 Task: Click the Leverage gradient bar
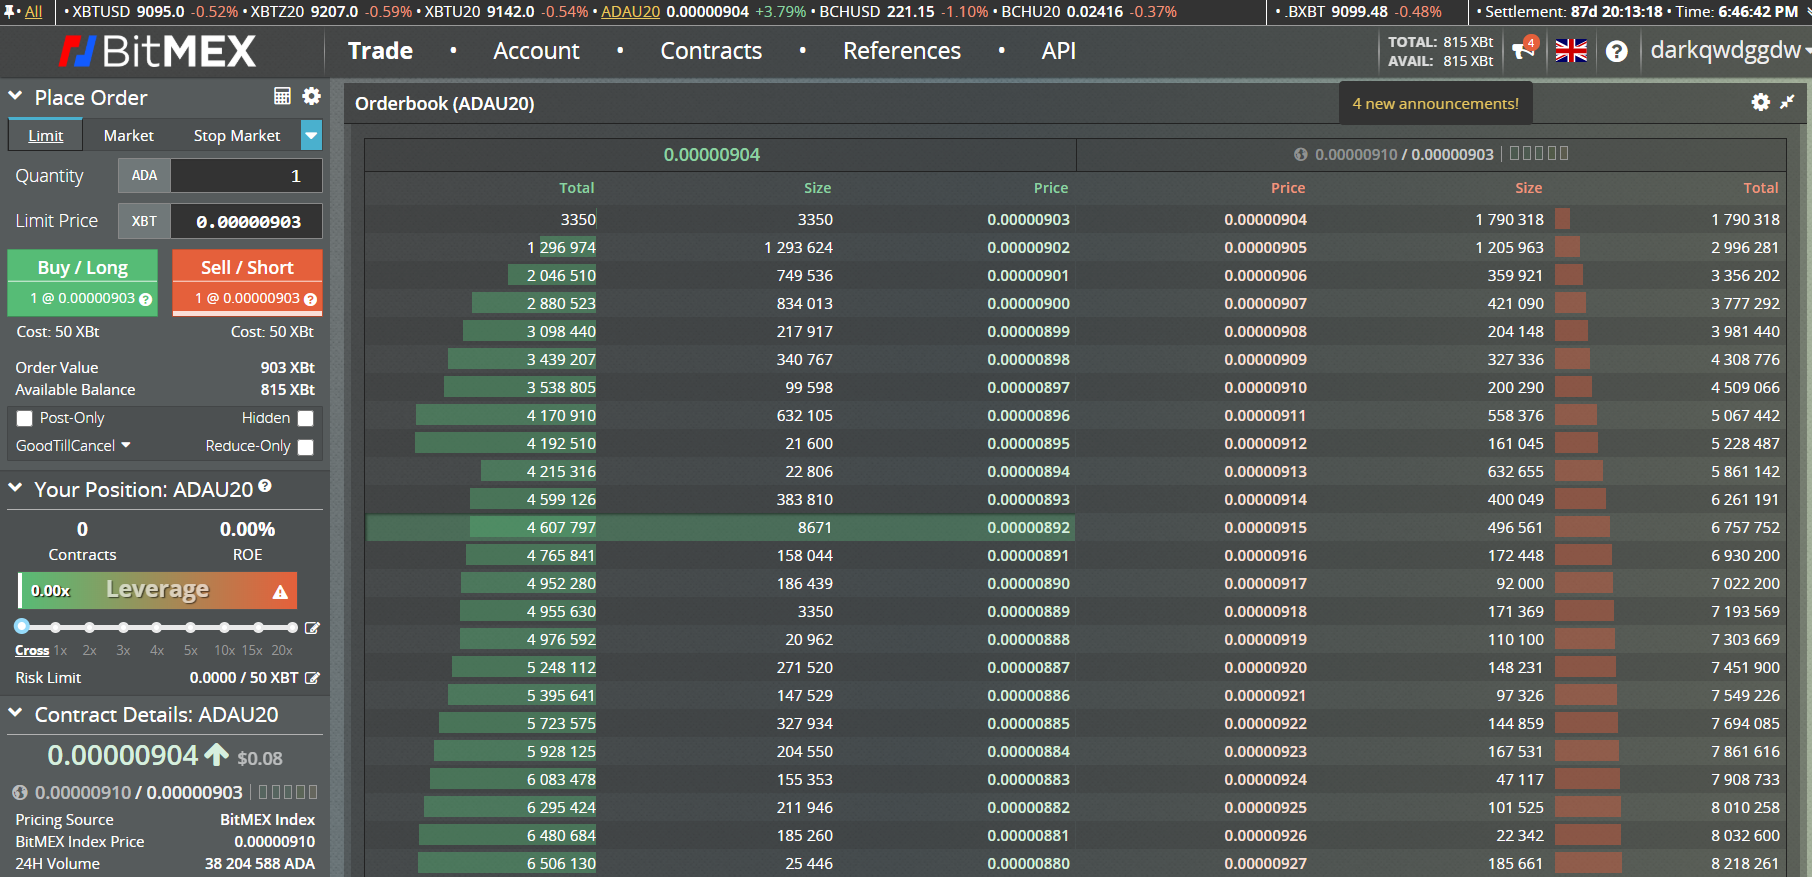(158, 590)
